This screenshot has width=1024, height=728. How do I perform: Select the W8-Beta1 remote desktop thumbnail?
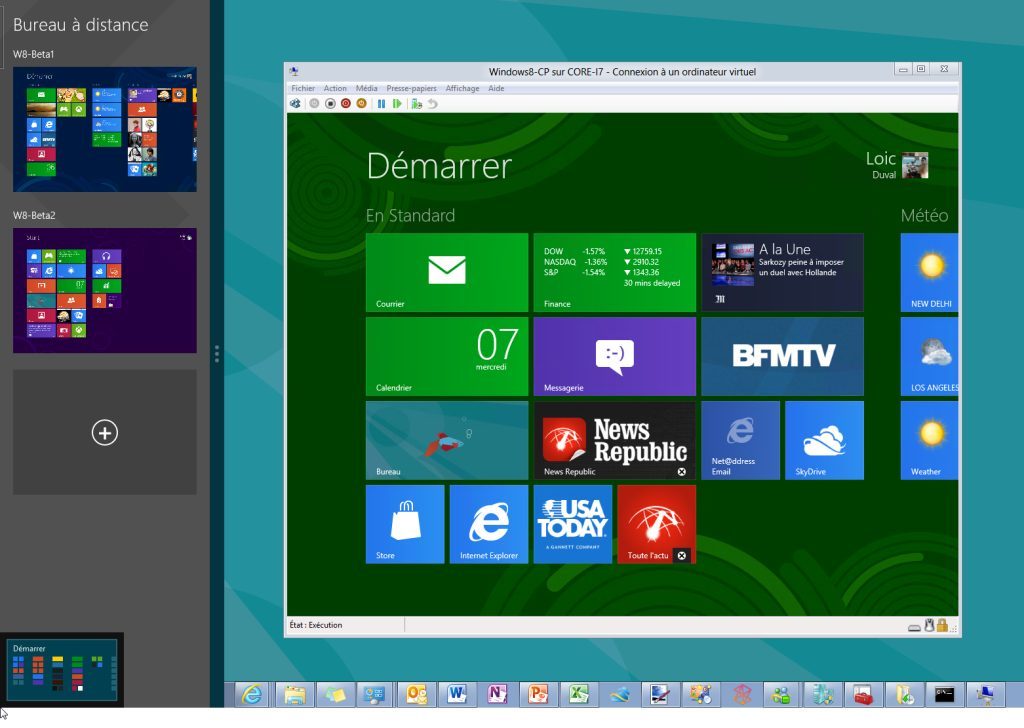pos(104,129)
